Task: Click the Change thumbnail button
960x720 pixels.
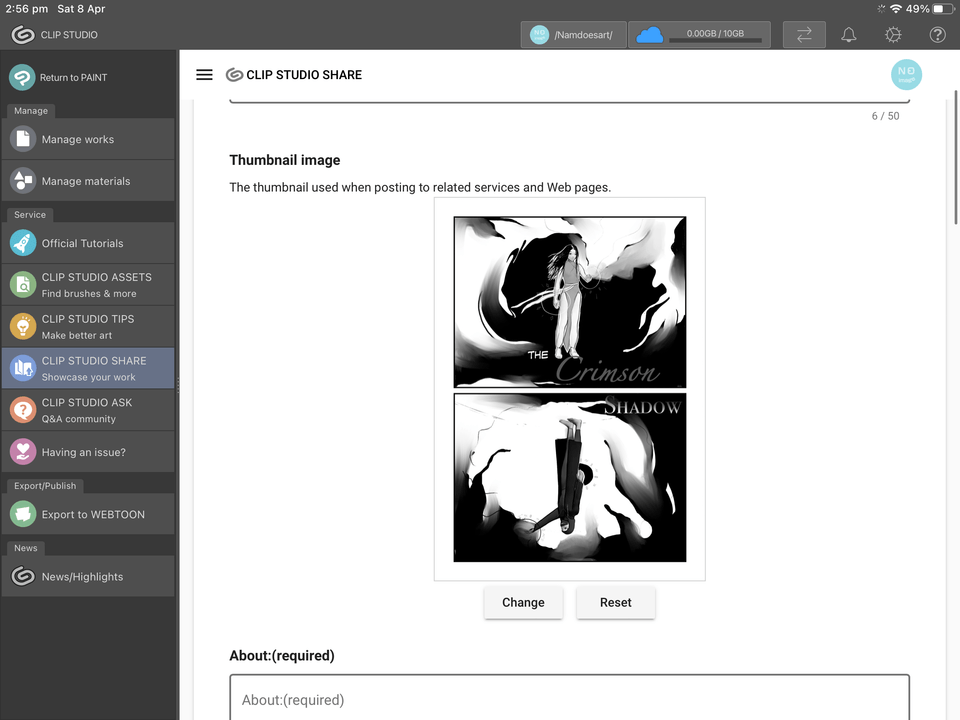Action: 523,602
